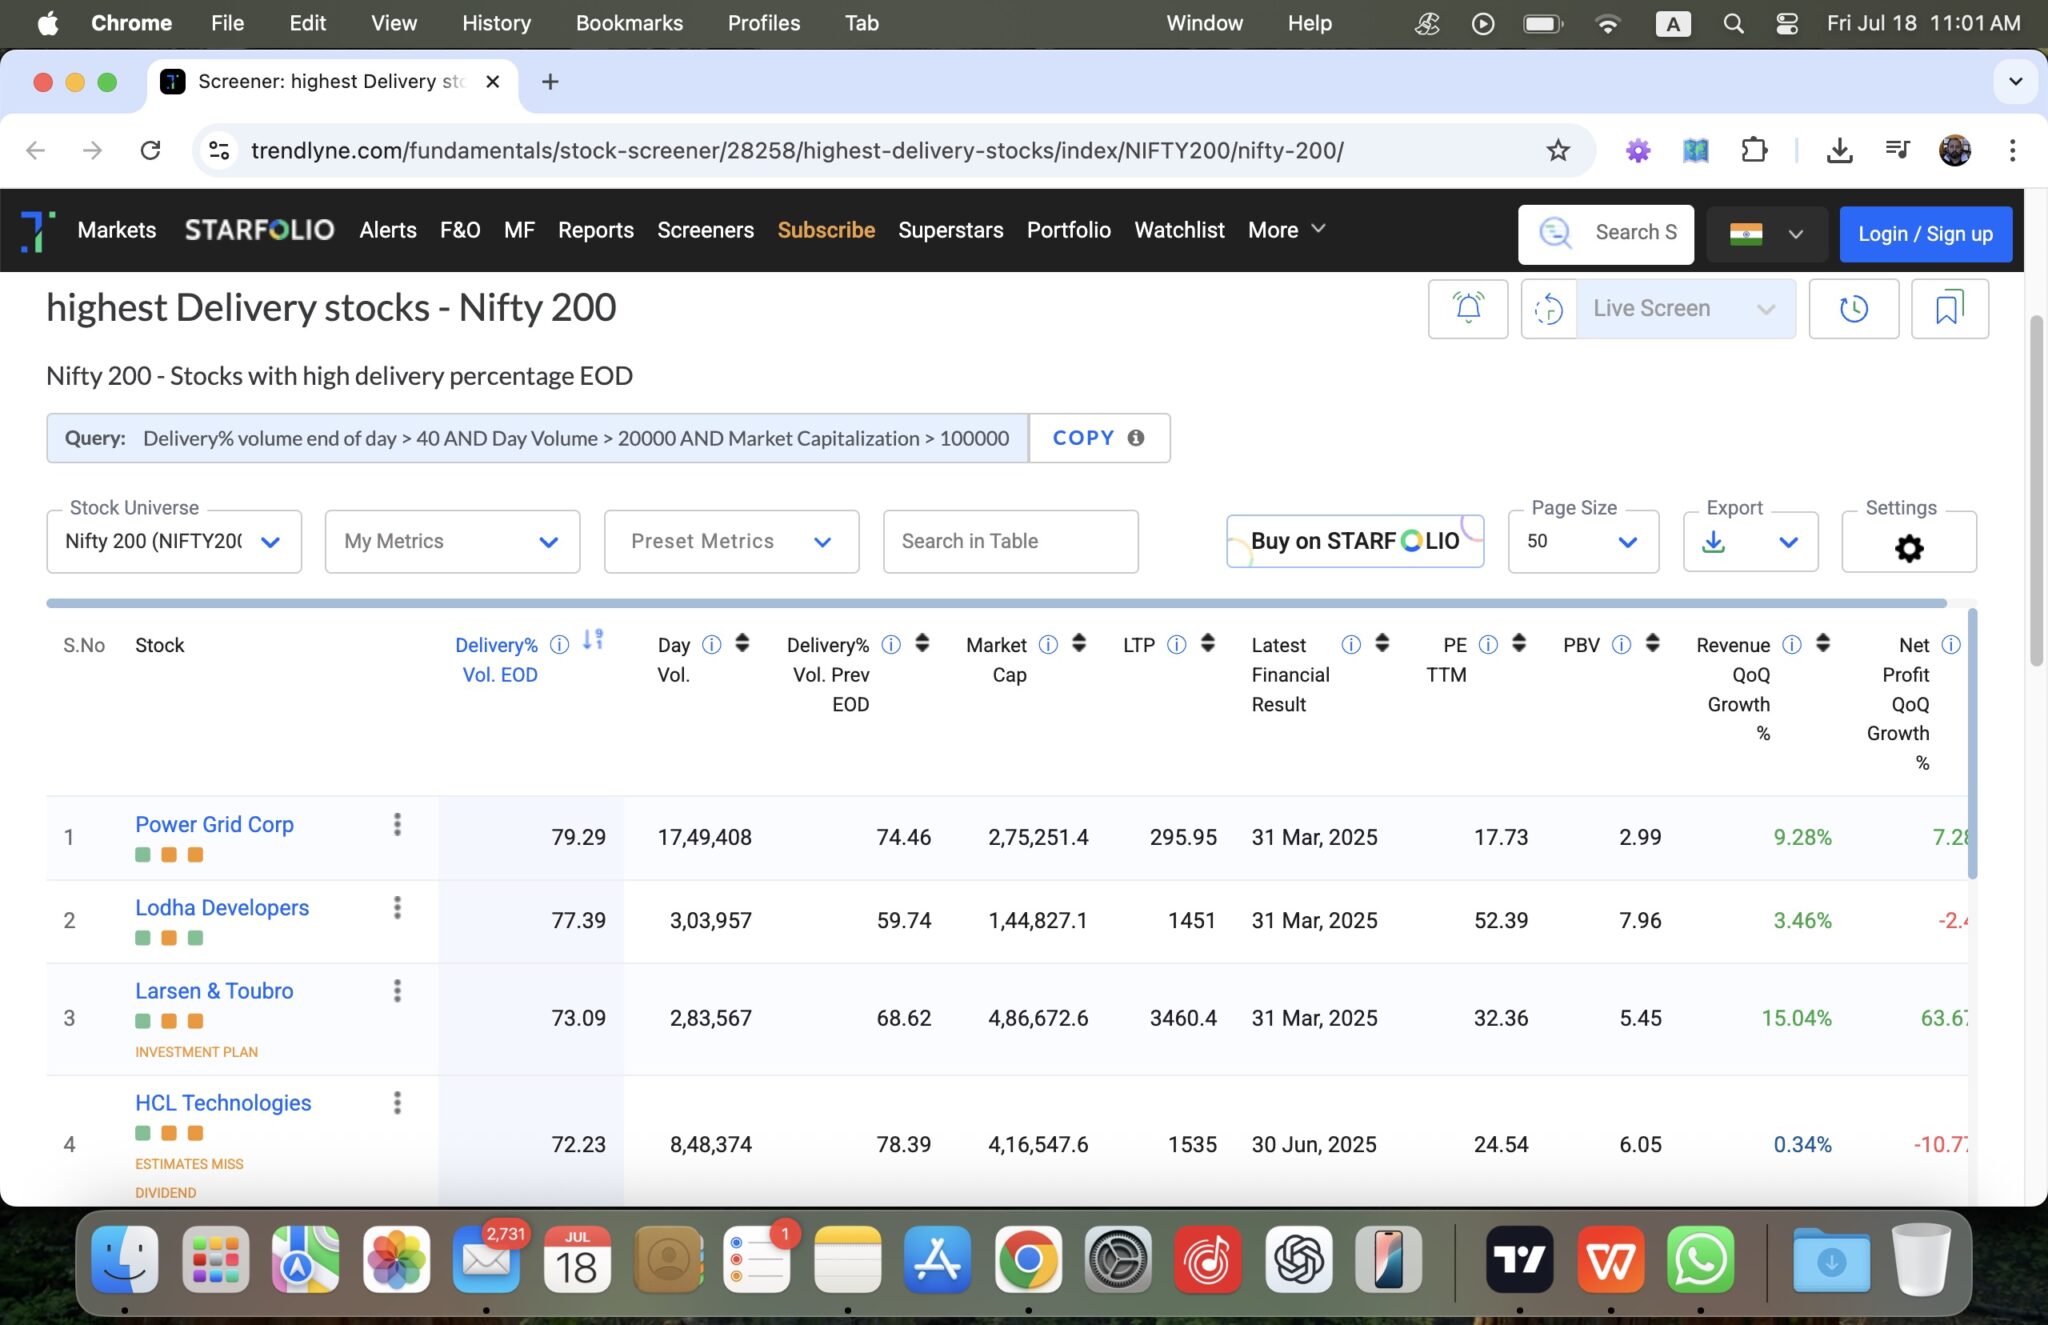Click the Trendlyne logo in the navbar
The image size is (2048, 1325).
[36, 230]
